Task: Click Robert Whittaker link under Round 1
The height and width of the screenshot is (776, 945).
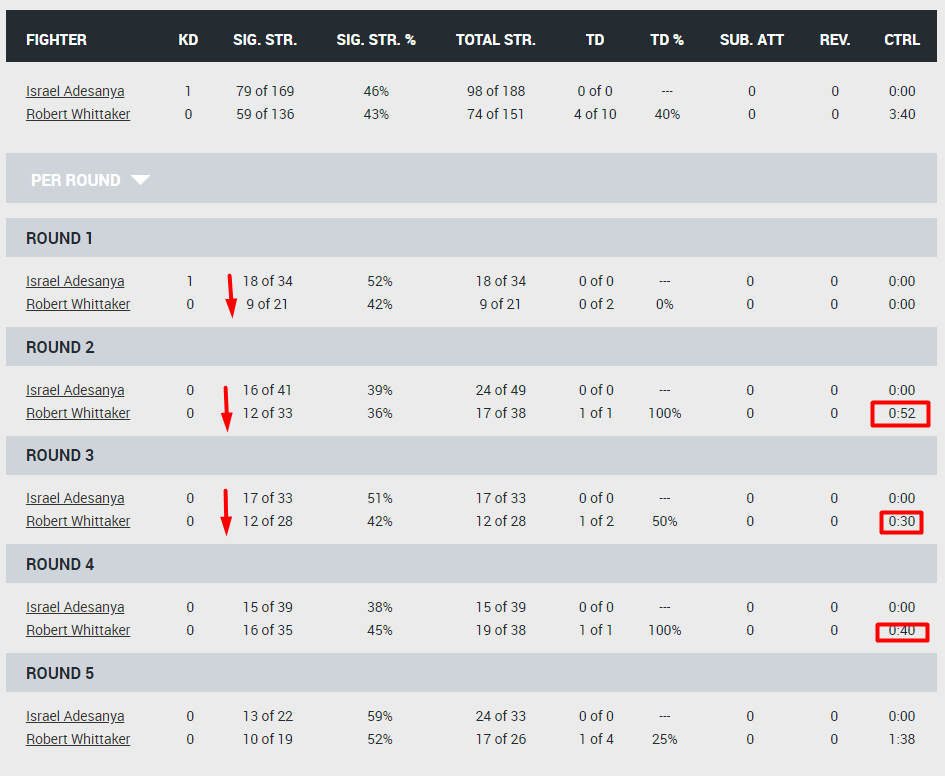Action: [78, 304]
